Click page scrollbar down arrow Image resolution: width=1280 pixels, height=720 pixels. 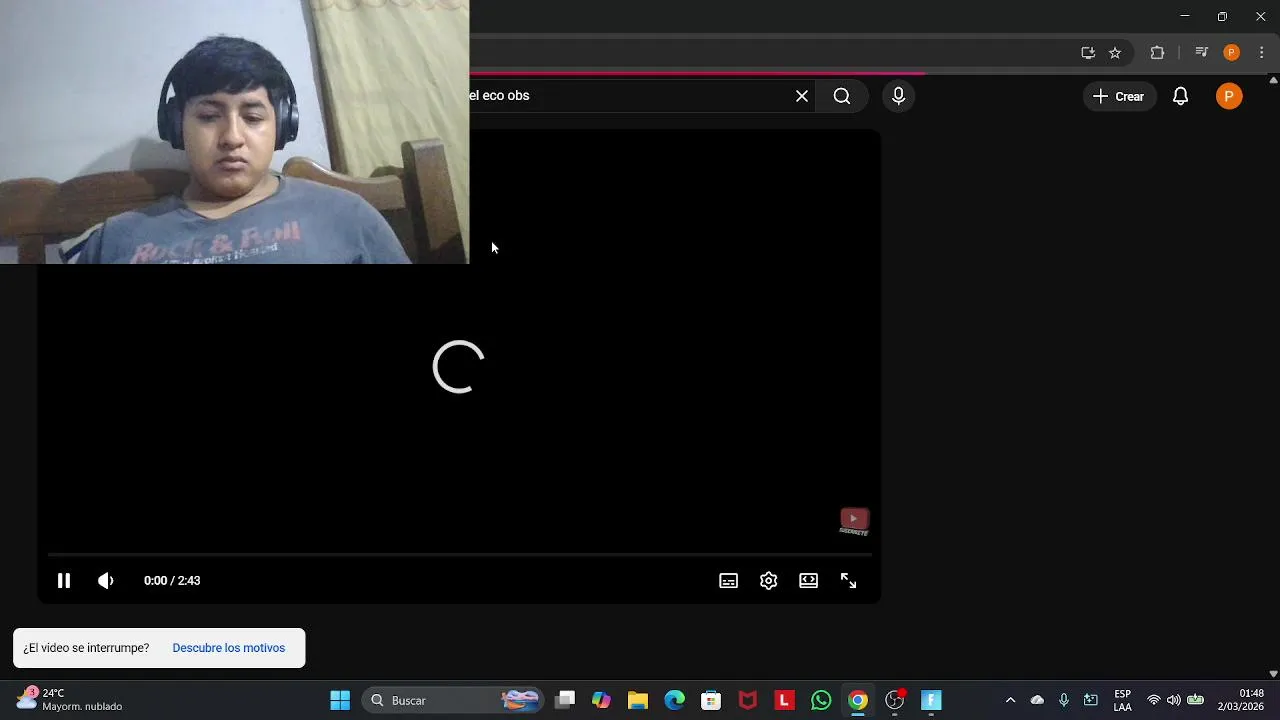pyautogui.click(x=1273, y=674)
